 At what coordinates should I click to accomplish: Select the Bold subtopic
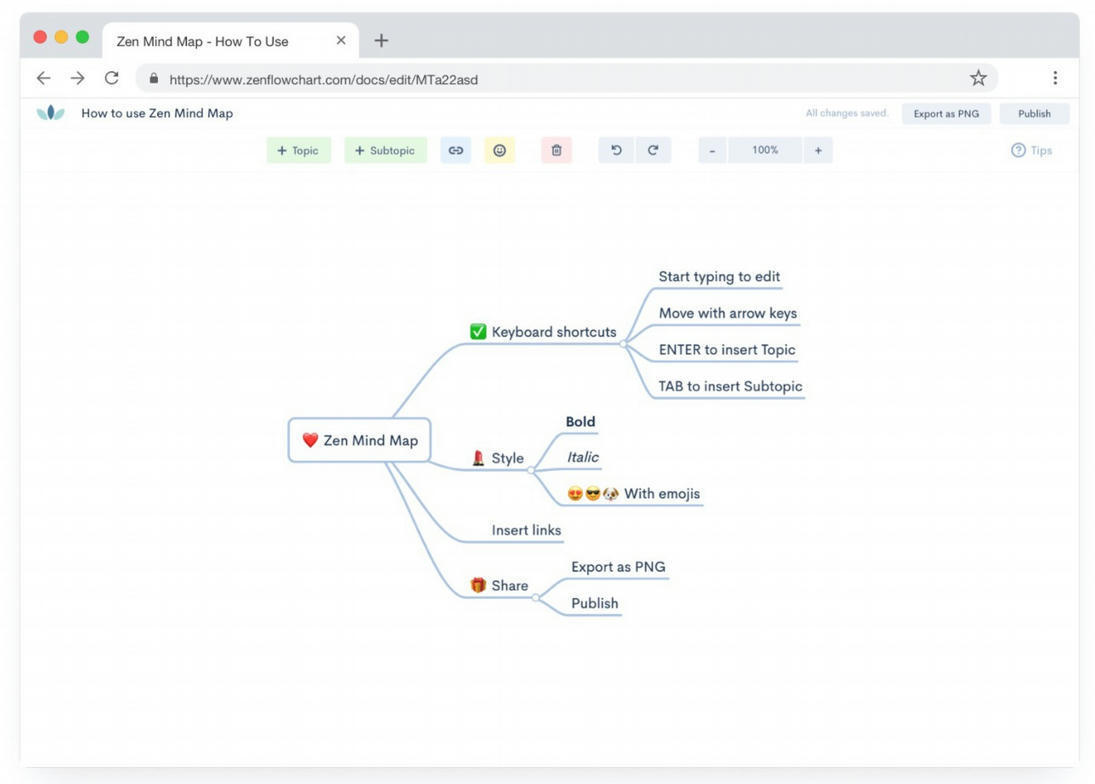(x=580, y=422)
